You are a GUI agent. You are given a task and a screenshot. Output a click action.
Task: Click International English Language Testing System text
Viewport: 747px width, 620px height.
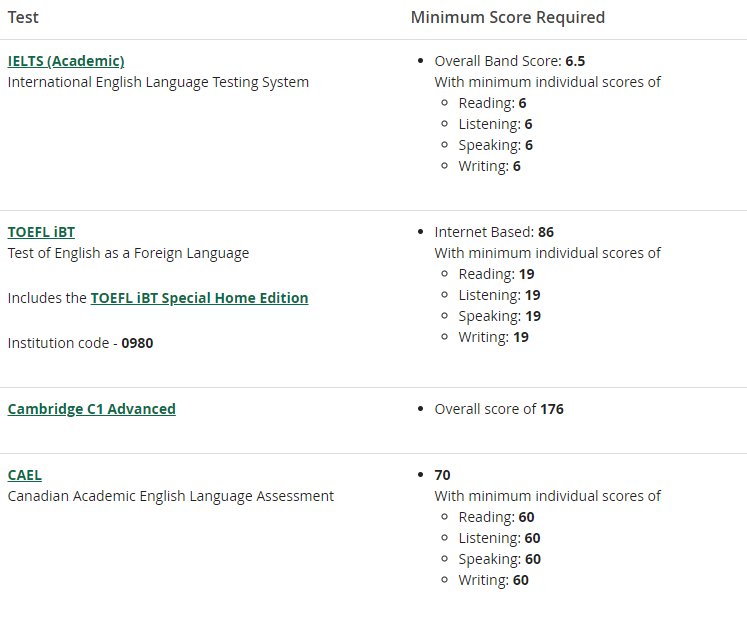158,82
